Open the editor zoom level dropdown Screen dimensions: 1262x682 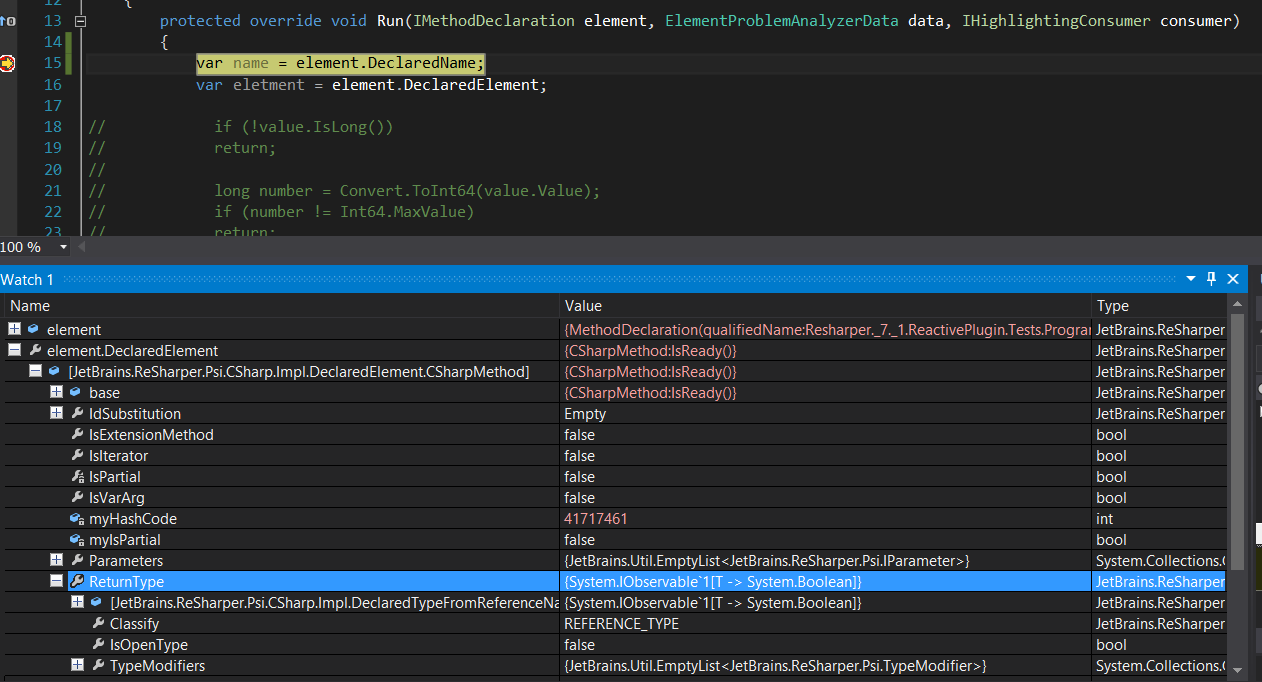(x=64, y=247)
